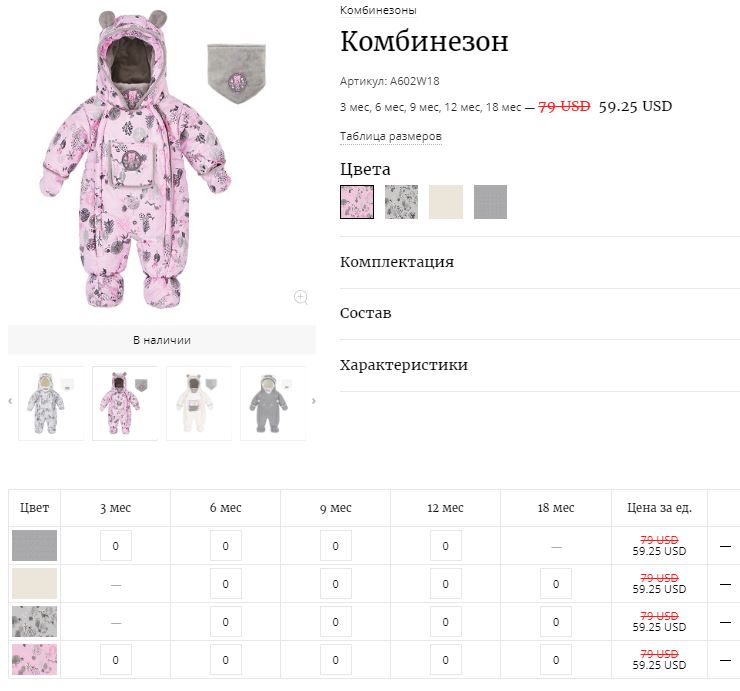Click quantity field for pink 12 мес
Image resolution: width=740 pixels, height=691 pixels.
pyautogui.click(x=446, y=660)
